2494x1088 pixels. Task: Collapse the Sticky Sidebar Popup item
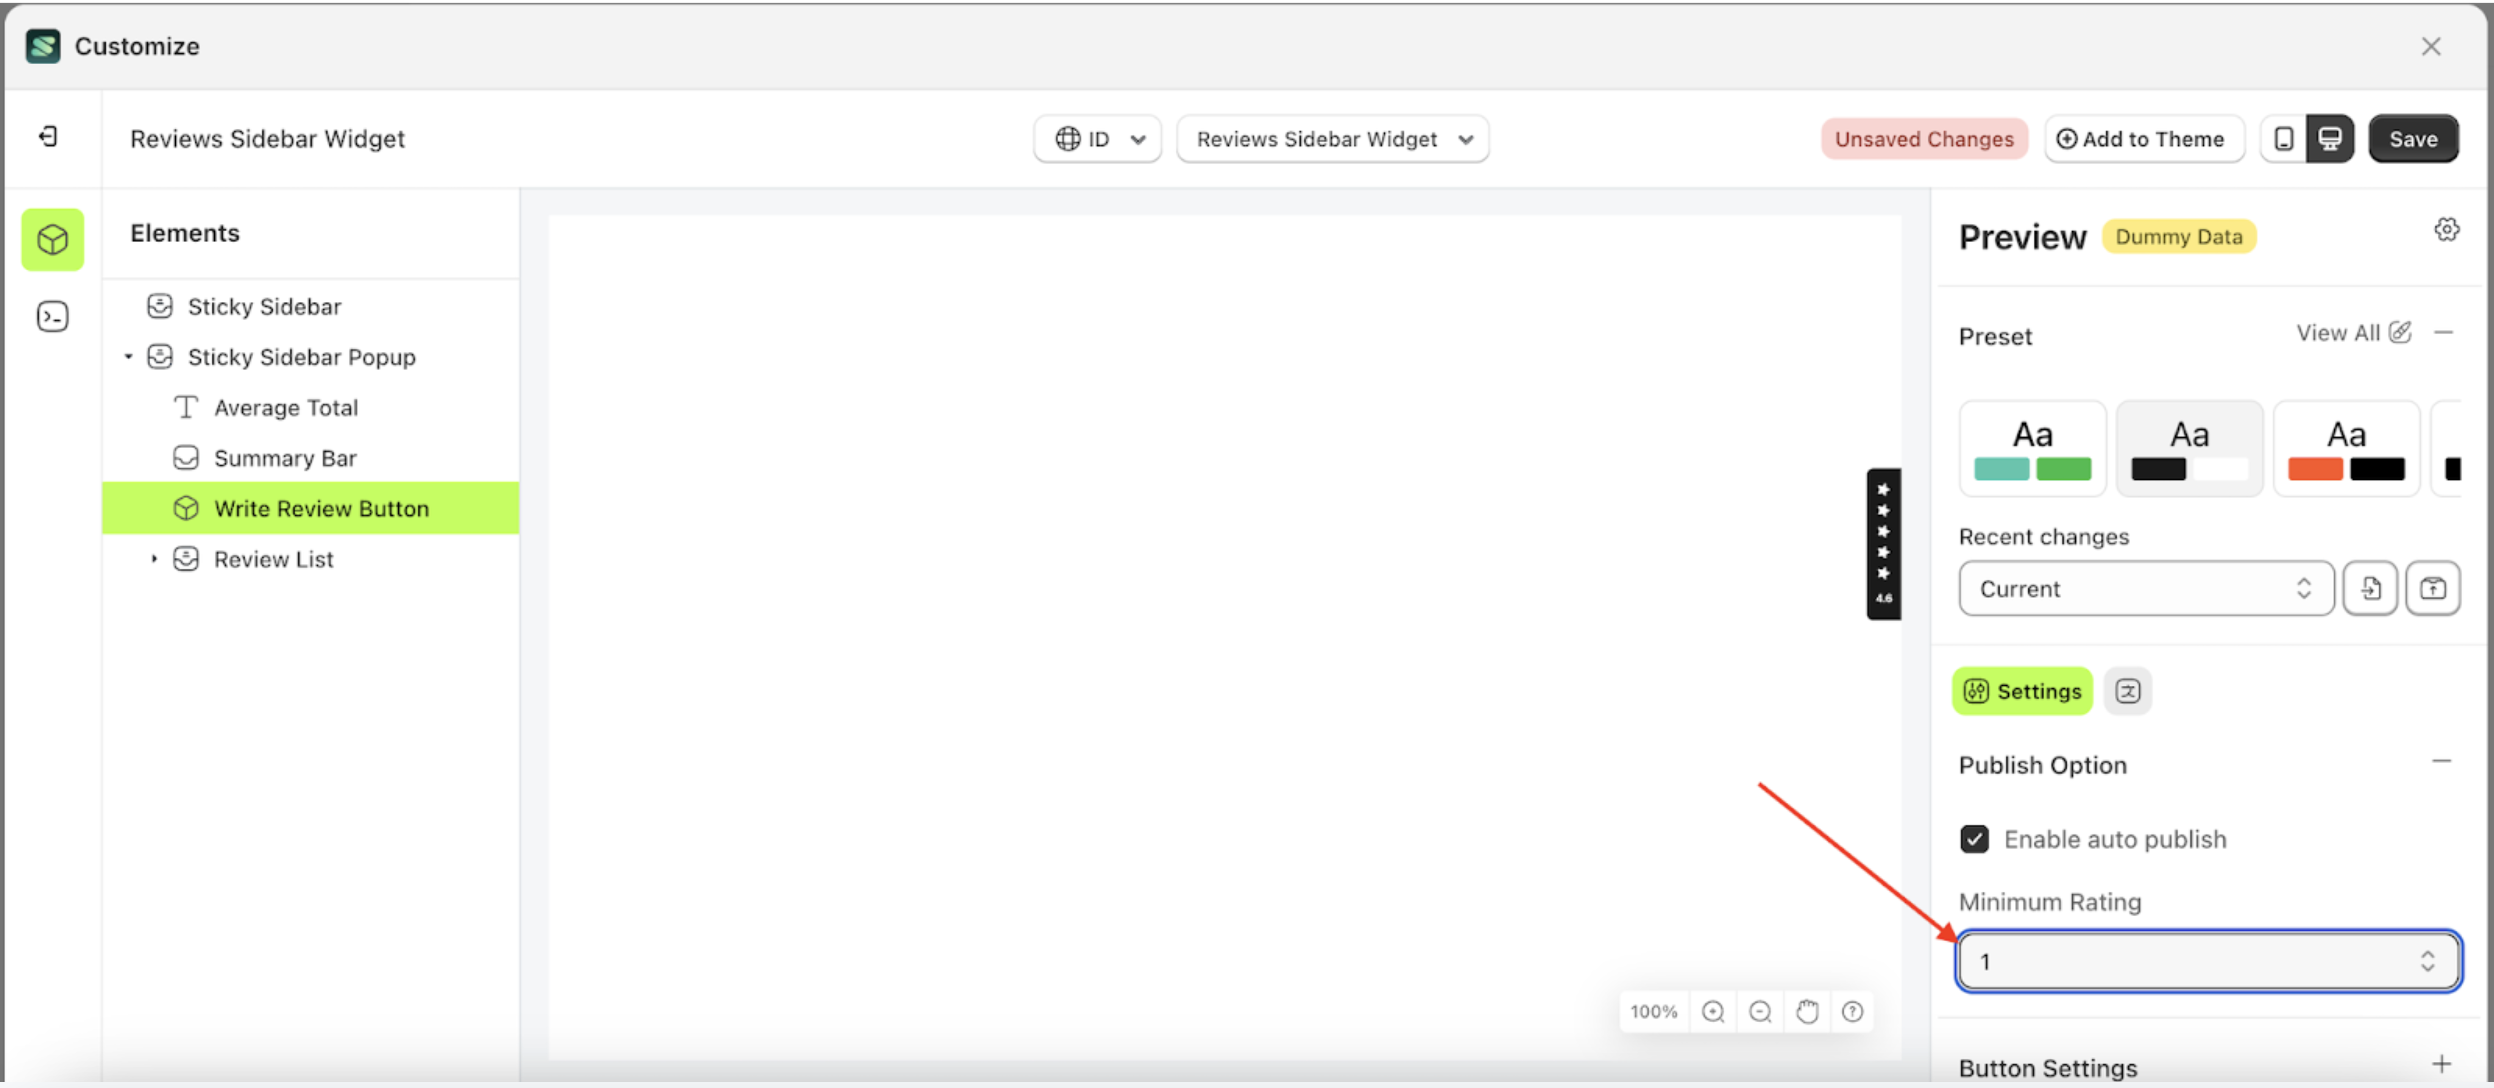128,356
